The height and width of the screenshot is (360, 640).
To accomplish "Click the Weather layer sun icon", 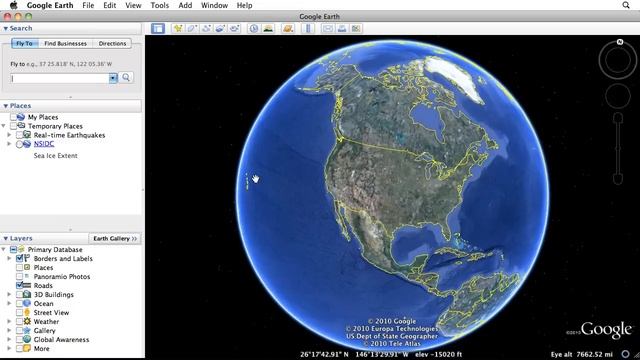I will point(27,321).
